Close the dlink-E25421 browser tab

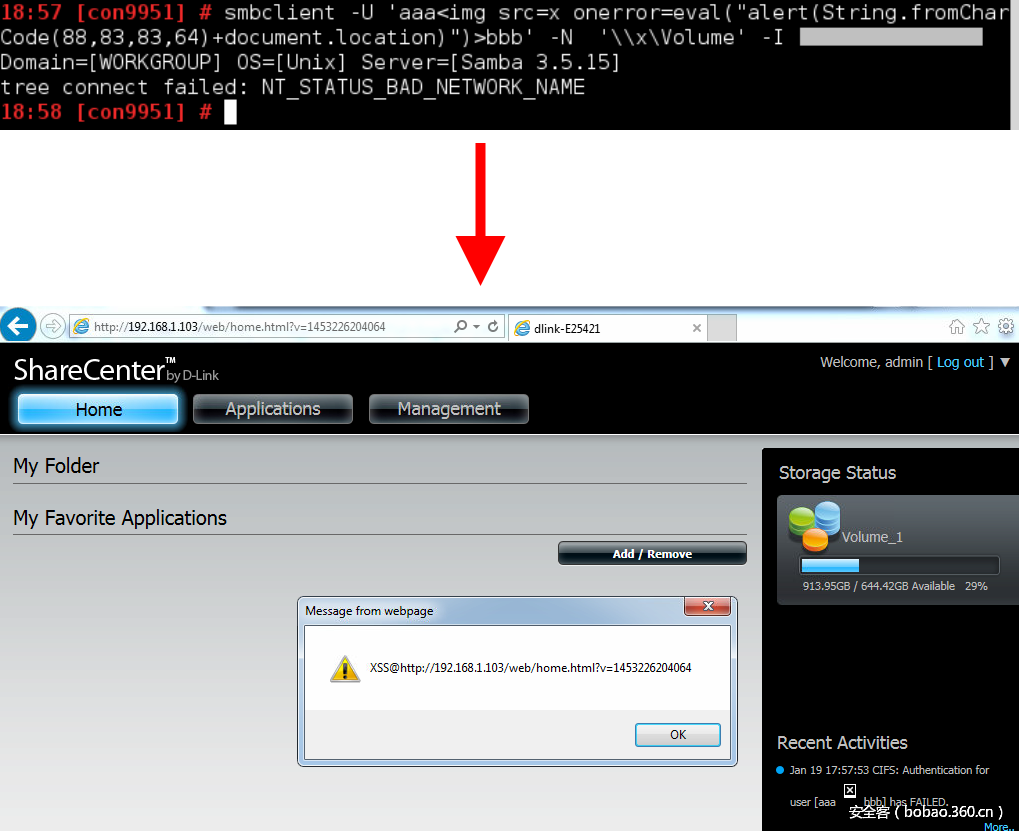tap(697, 328)
